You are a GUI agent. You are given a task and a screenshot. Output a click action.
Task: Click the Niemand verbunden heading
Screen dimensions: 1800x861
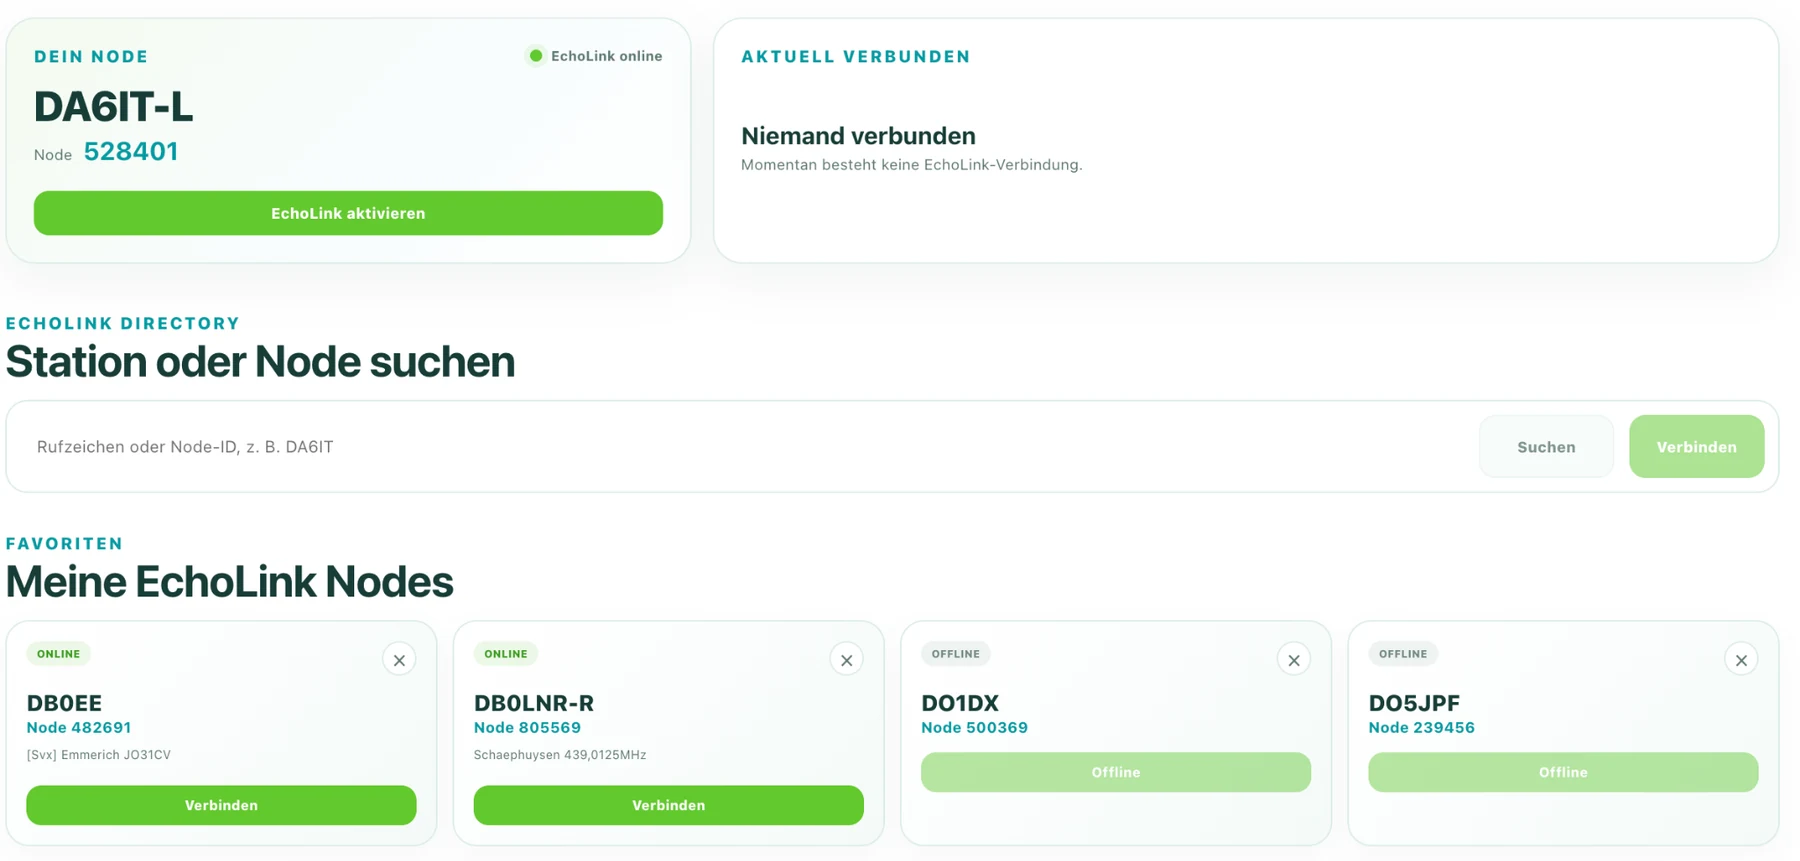click(x=858, y=136)
